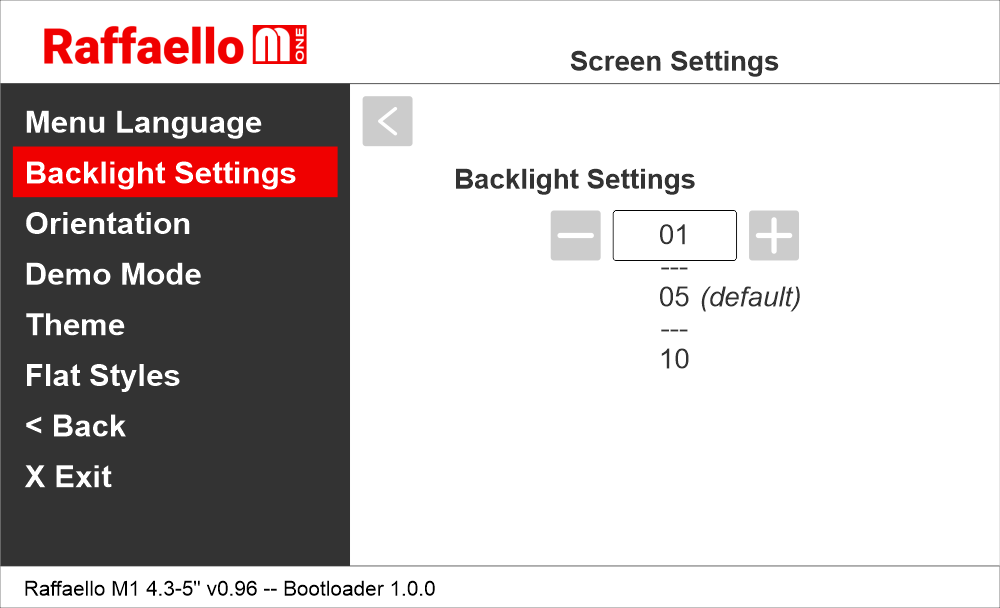Select the 05 backlight level value
This screenshot has width=1000, height=608.
coord(675,297)
